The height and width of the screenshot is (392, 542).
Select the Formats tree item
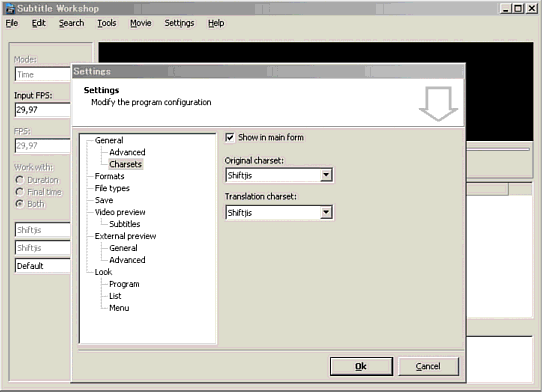point(110,176)
